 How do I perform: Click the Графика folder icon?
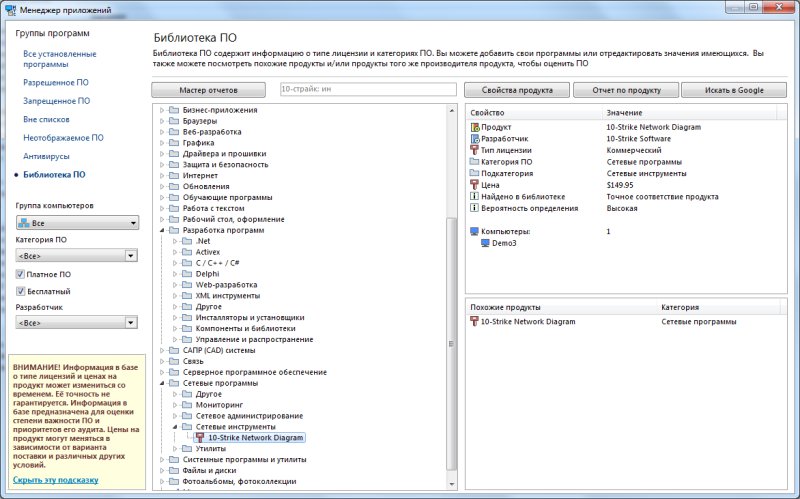coord(174,143)
